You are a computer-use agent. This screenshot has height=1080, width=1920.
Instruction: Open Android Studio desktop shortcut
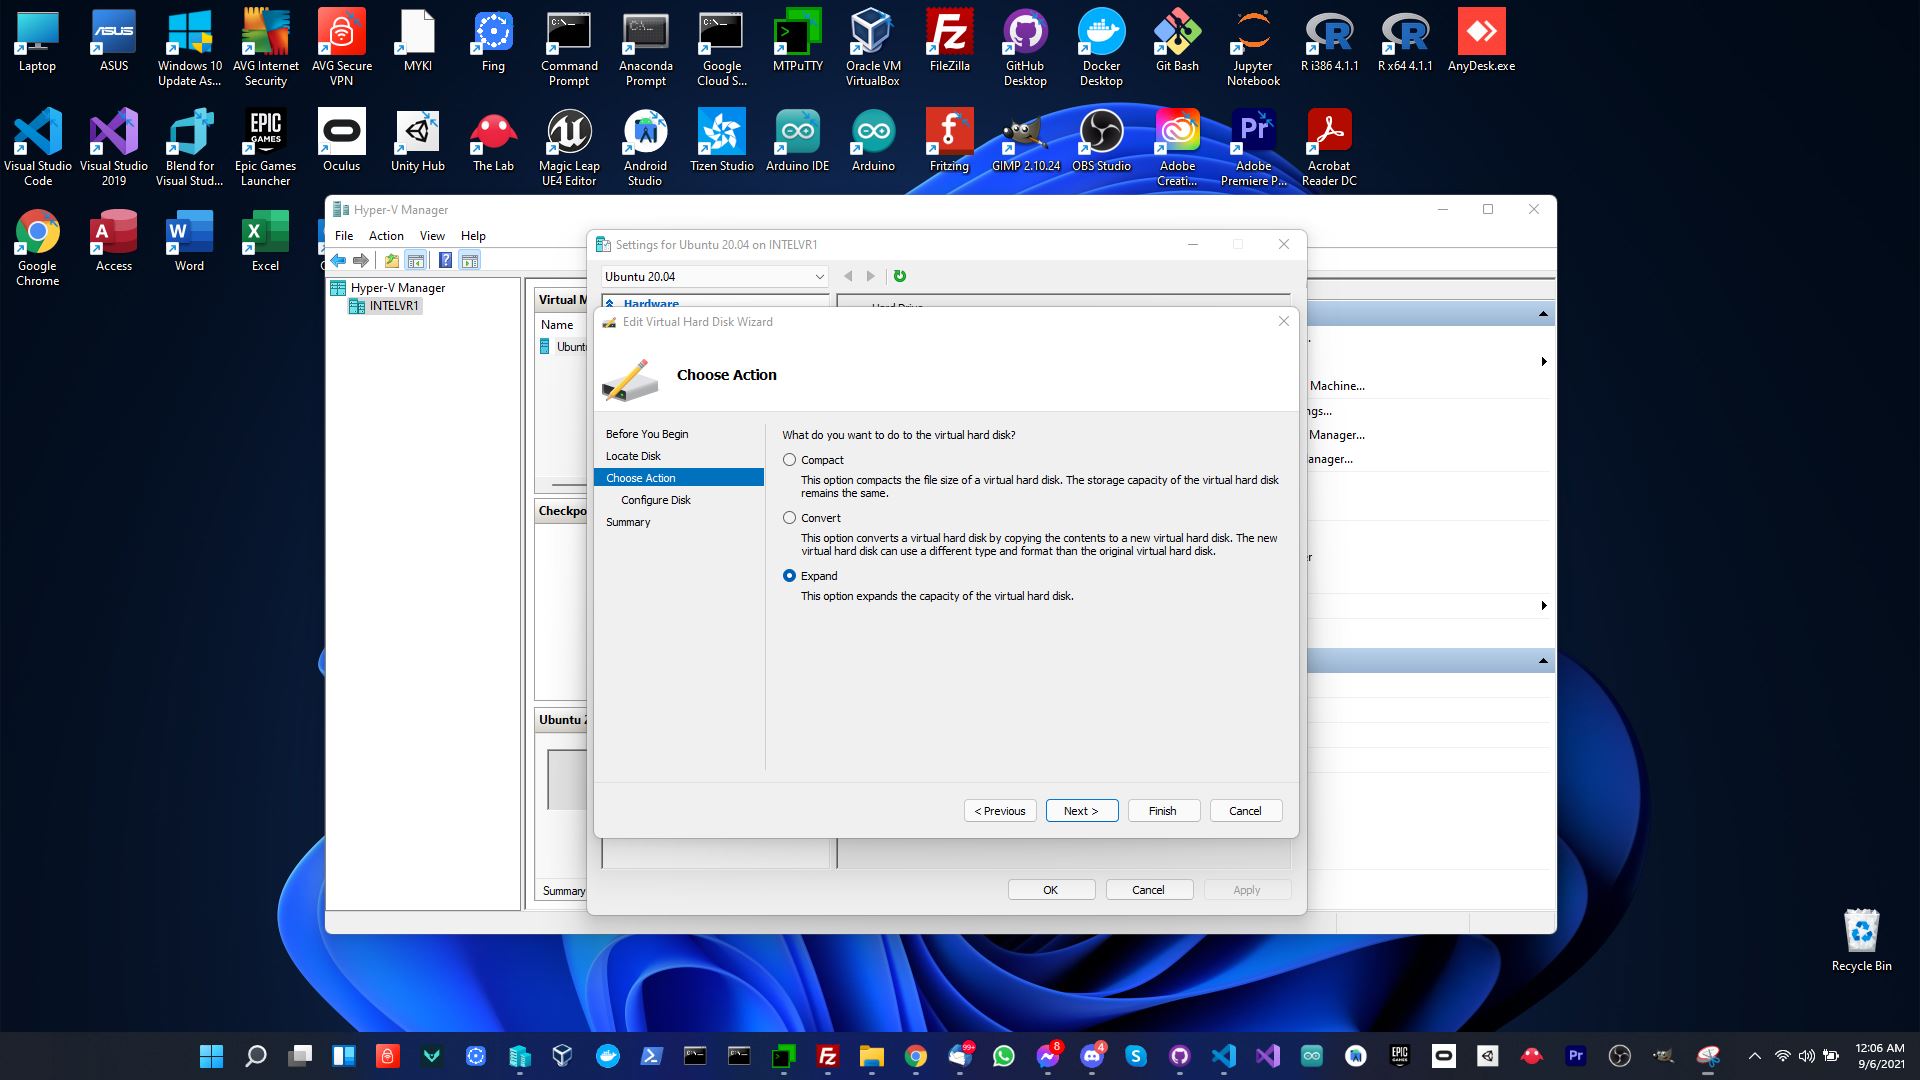645,147
